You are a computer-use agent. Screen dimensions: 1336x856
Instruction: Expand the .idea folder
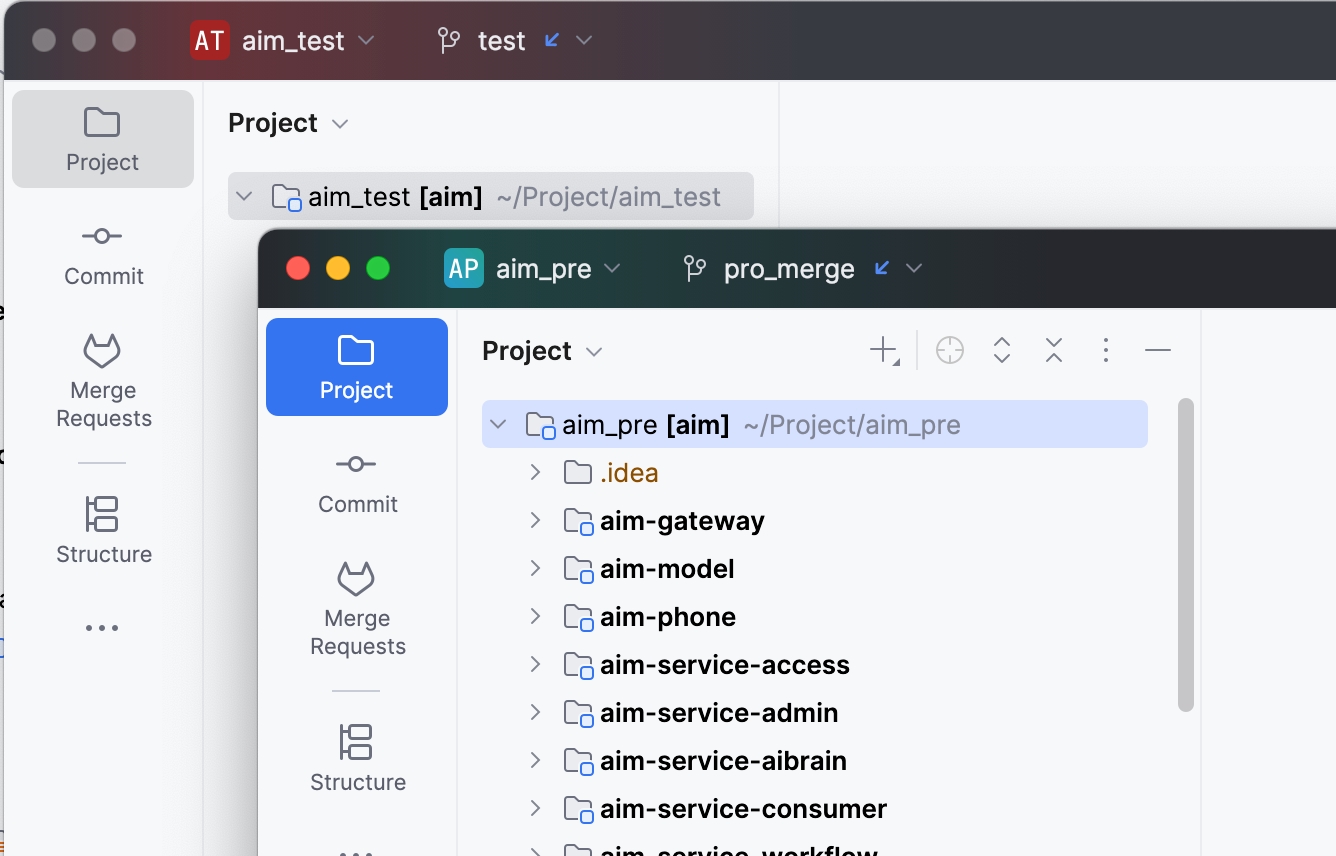coord(535,472)
